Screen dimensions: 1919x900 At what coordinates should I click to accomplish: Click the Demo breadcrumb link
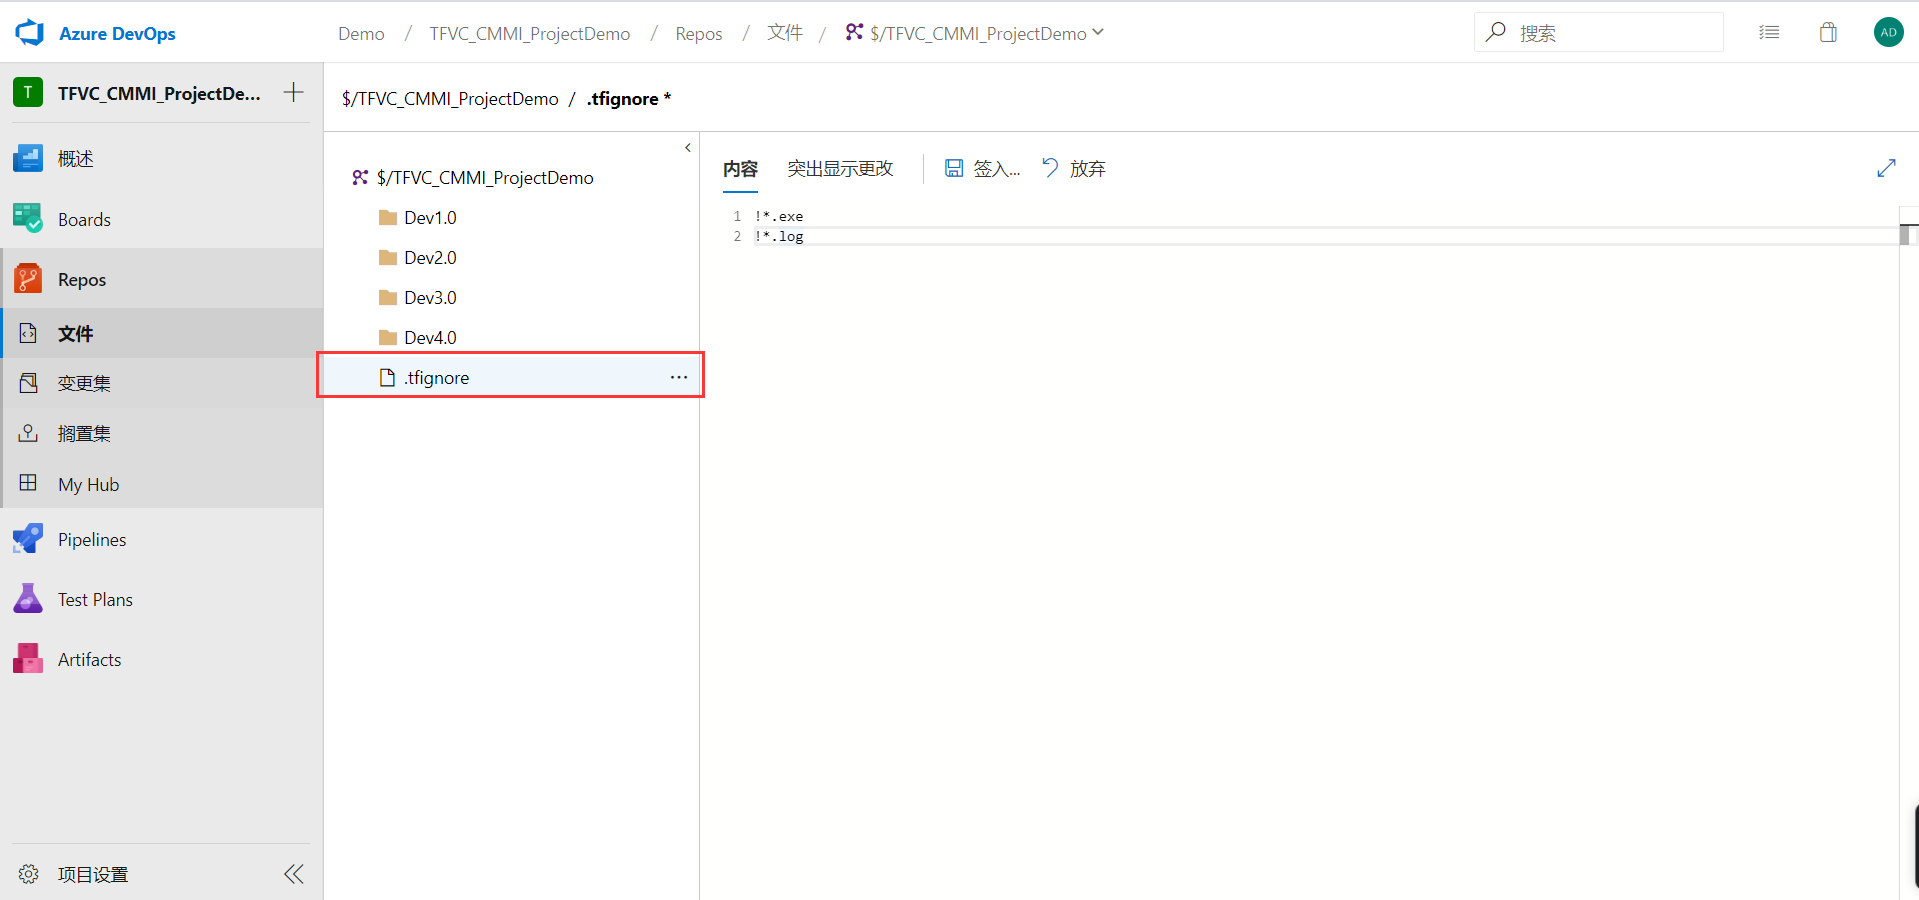tap(361, 34)
